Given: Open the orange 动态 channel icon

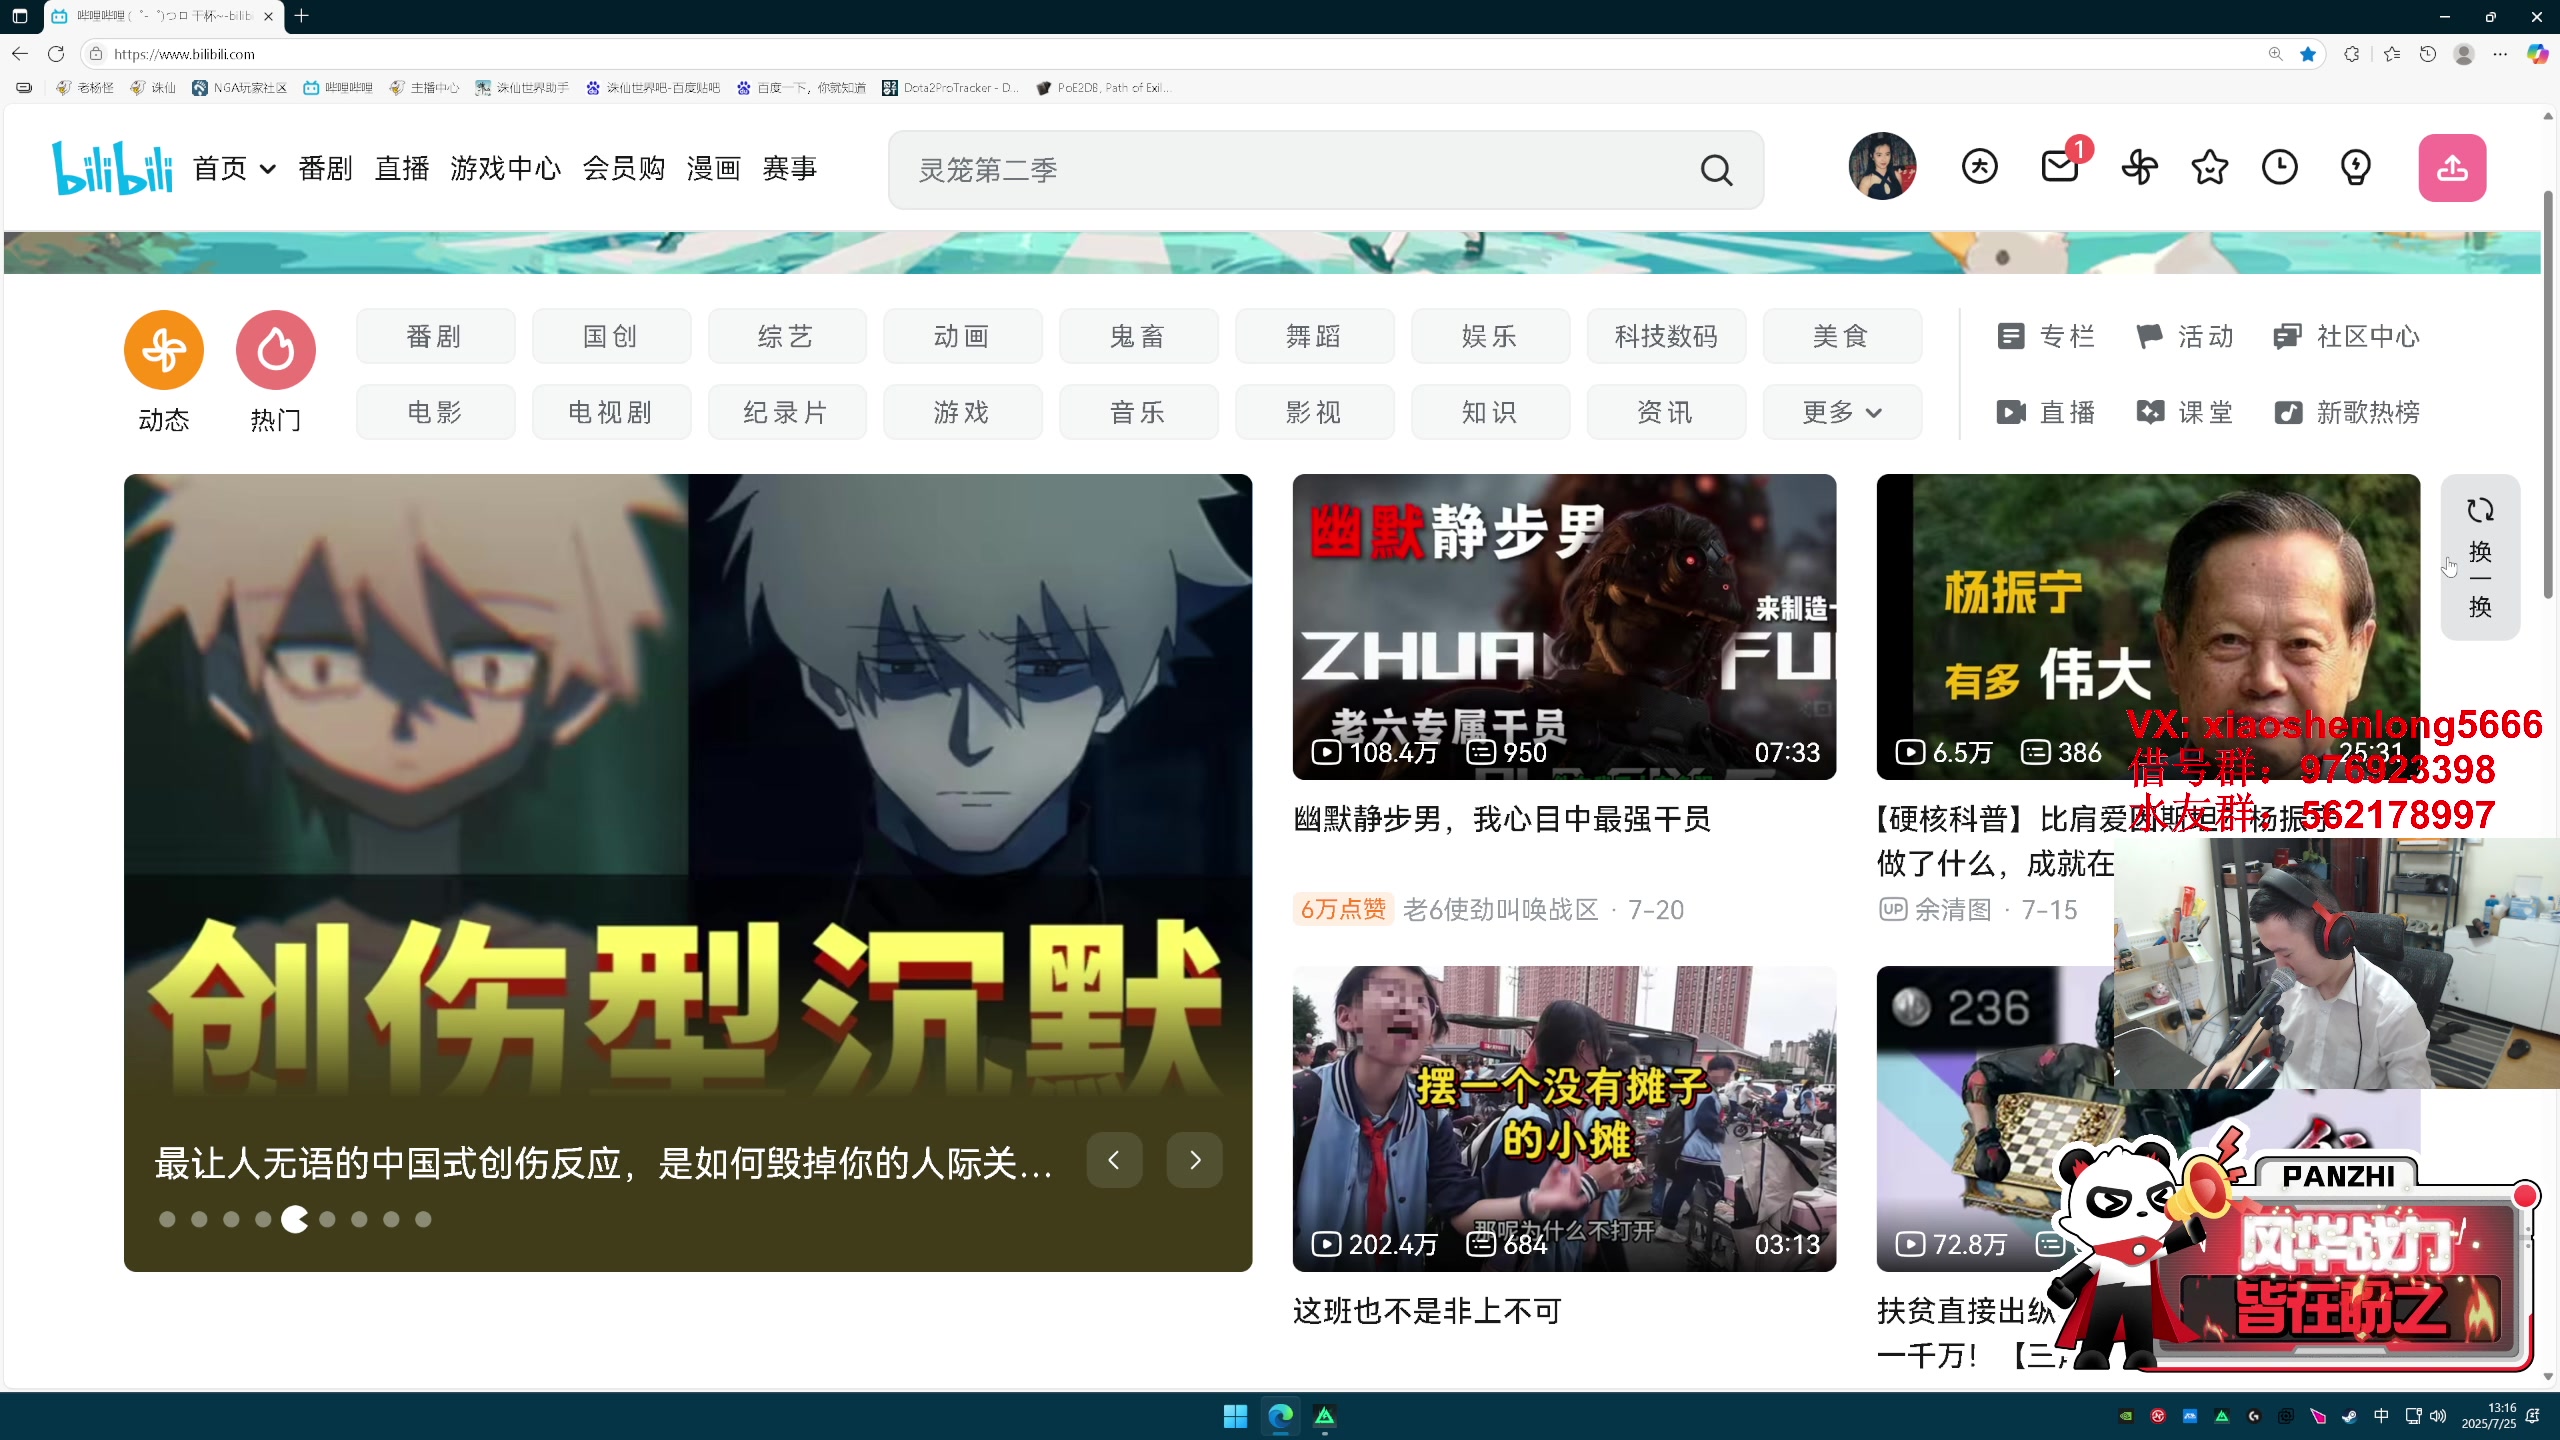Looking at the screenshot, I should click(x=164, y=350).
